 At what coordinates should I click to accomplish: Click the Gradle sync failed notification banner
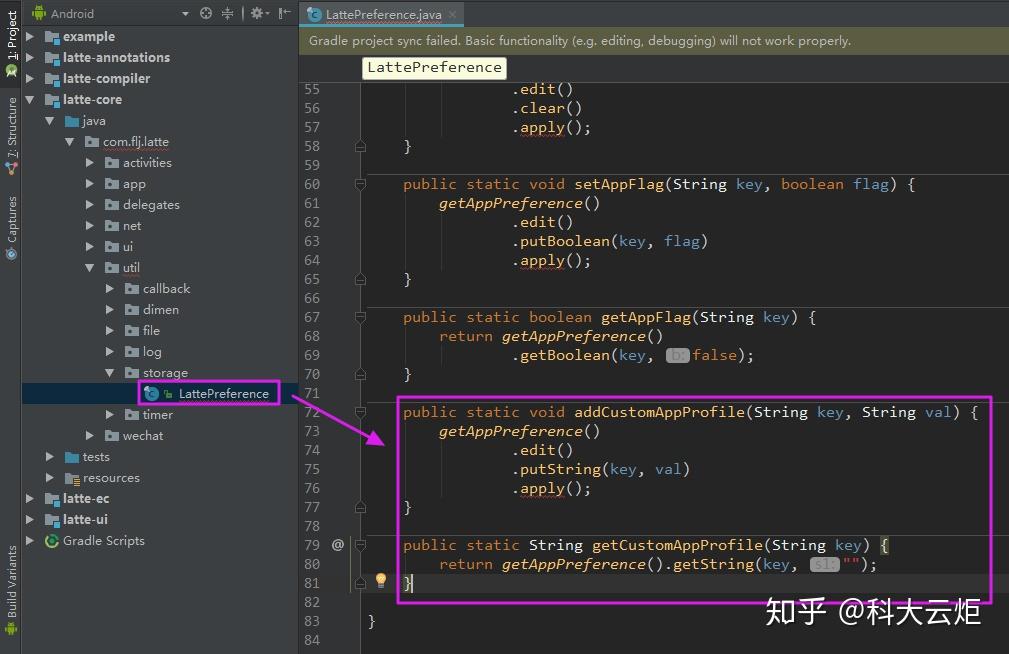654,41
